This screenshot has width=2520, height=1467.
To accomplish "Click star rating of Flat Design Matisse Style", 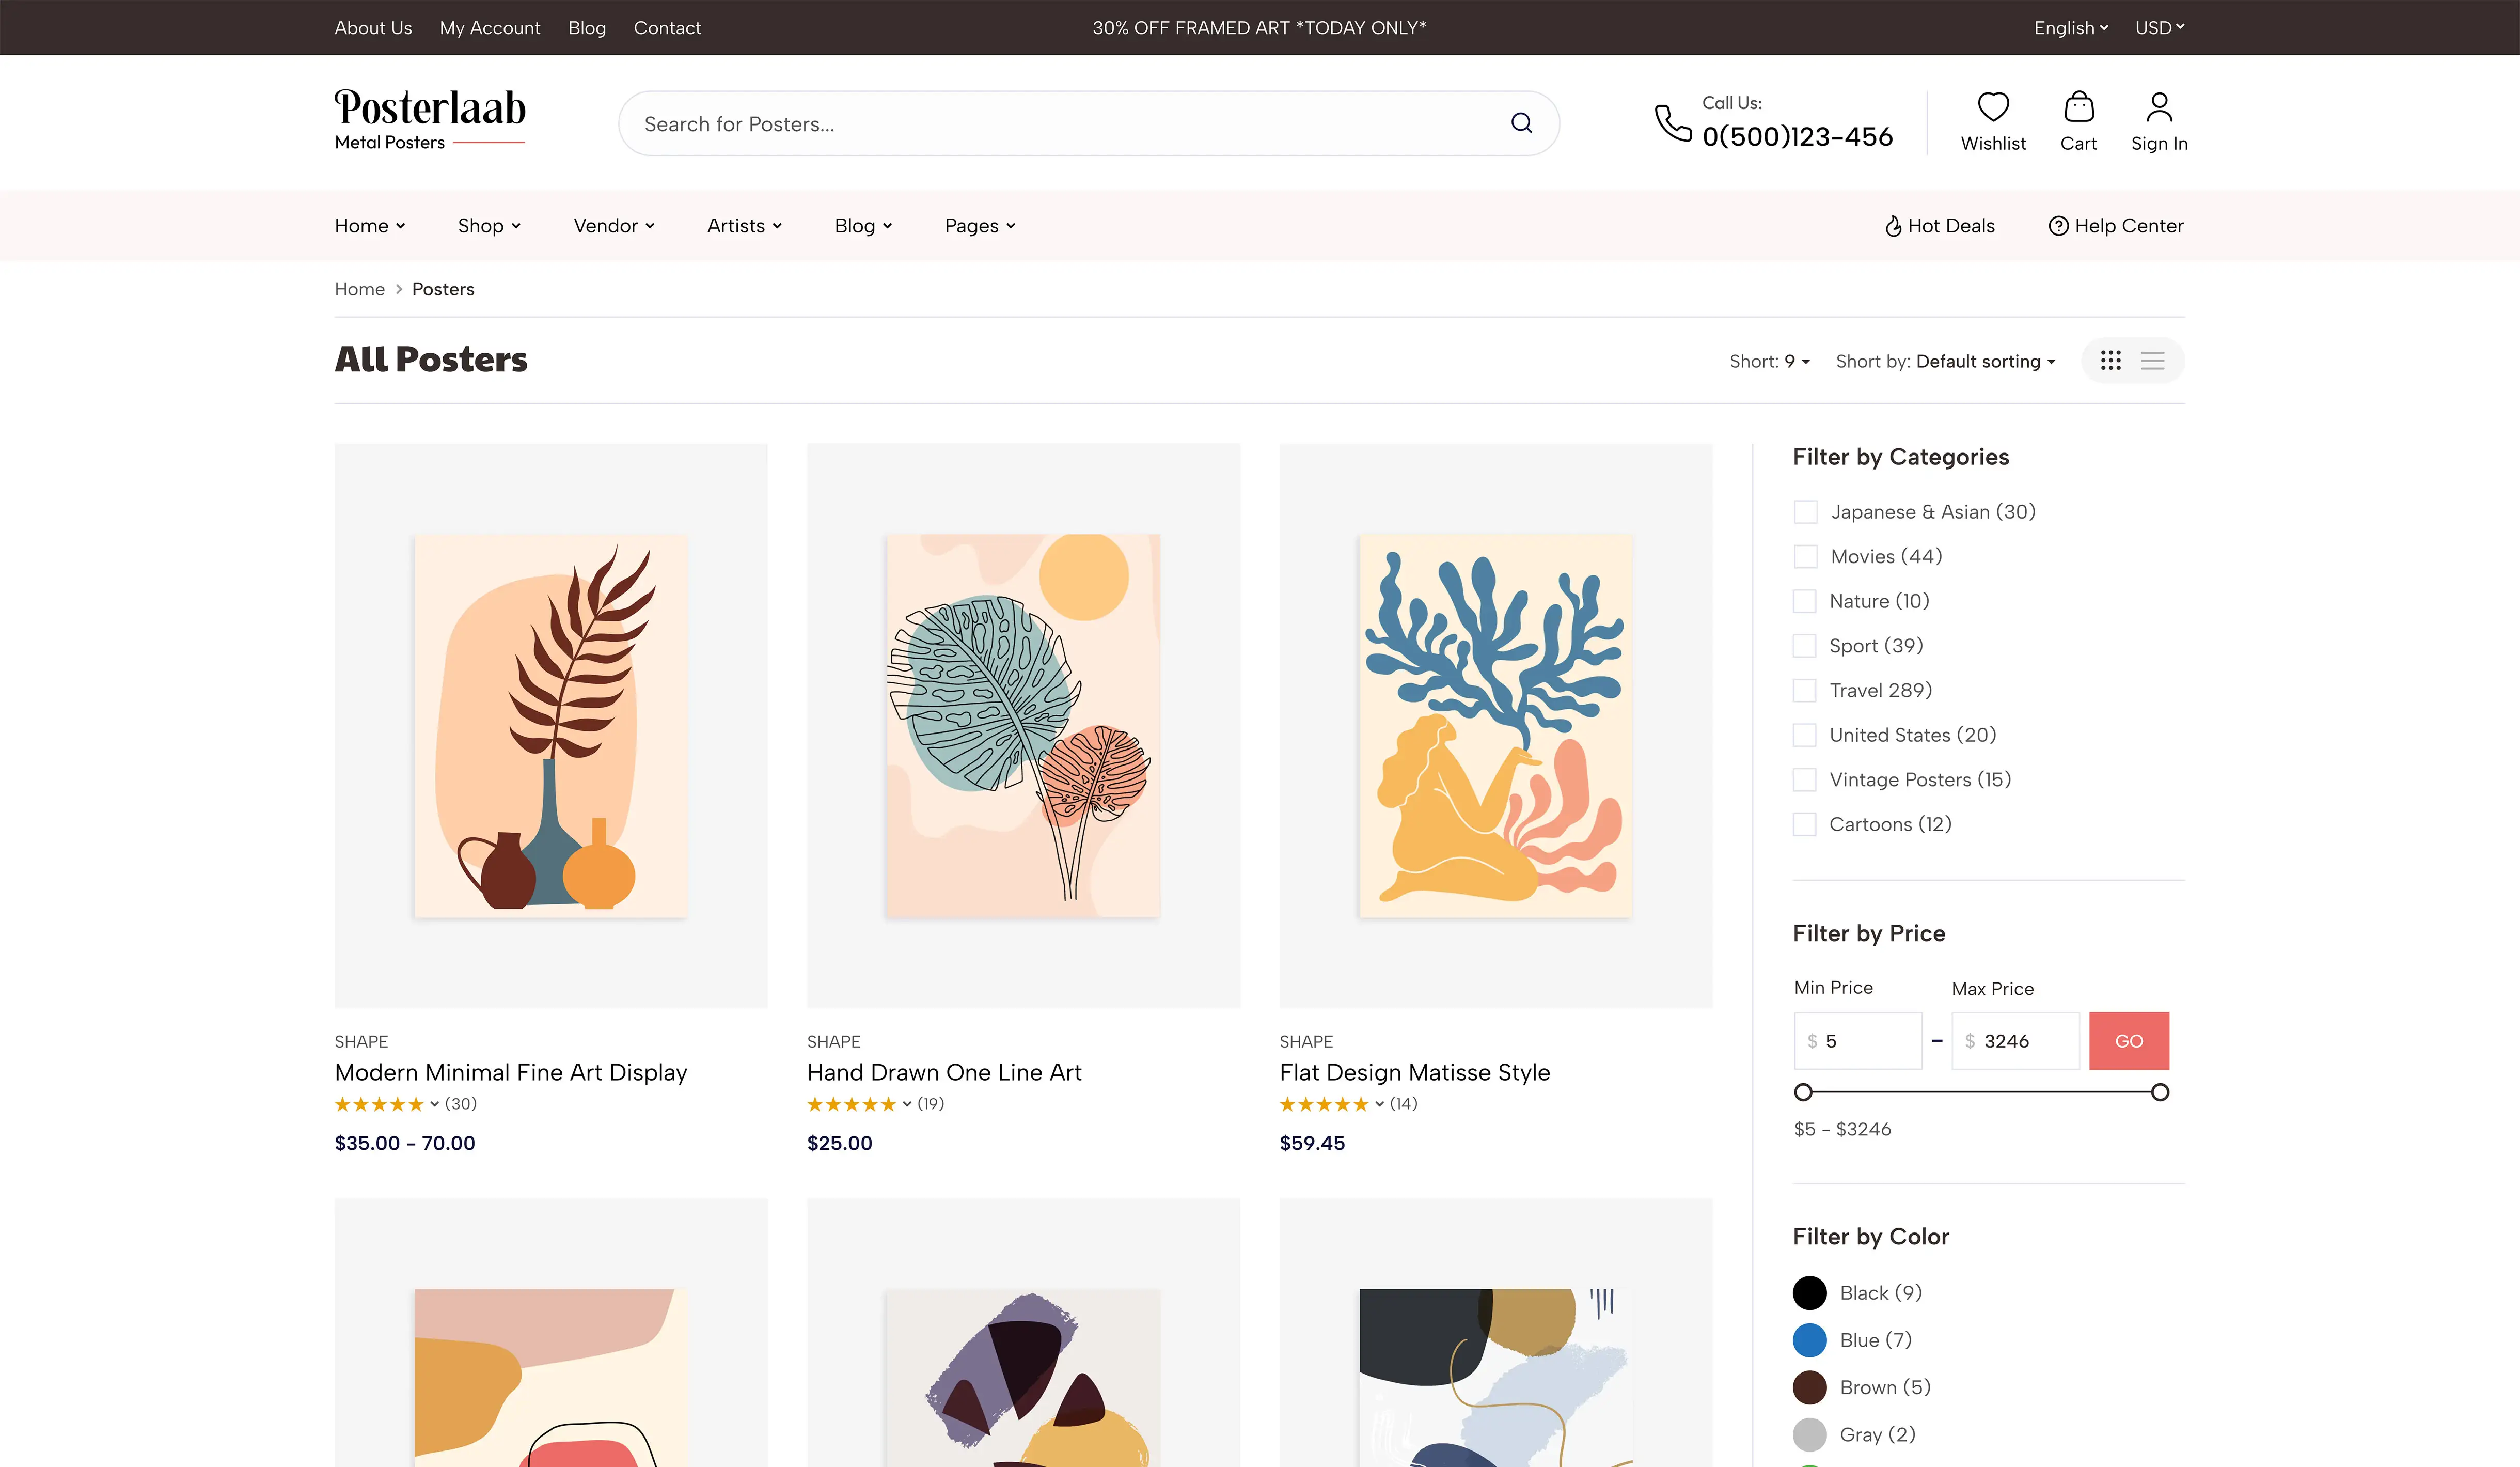I will (1323, 1104).
